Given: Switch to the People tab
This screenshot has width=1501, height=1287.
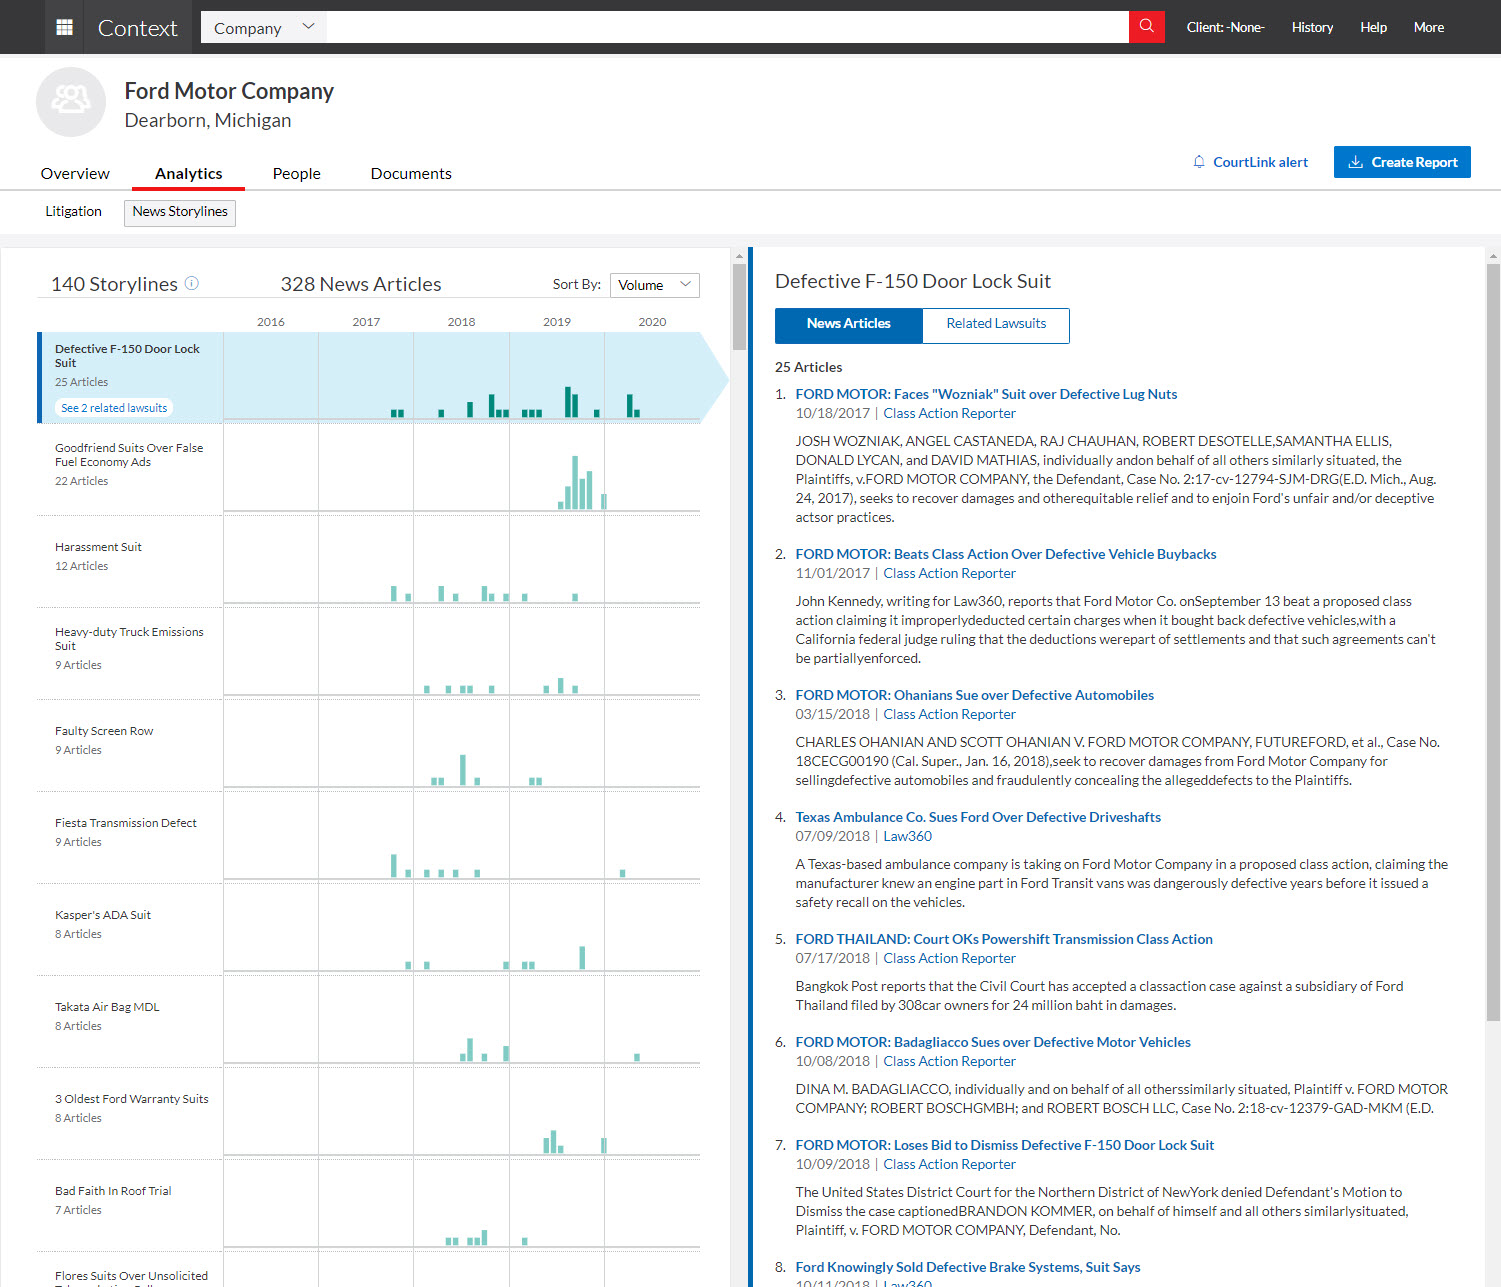Looking at the screenshot, I should 296,173.
